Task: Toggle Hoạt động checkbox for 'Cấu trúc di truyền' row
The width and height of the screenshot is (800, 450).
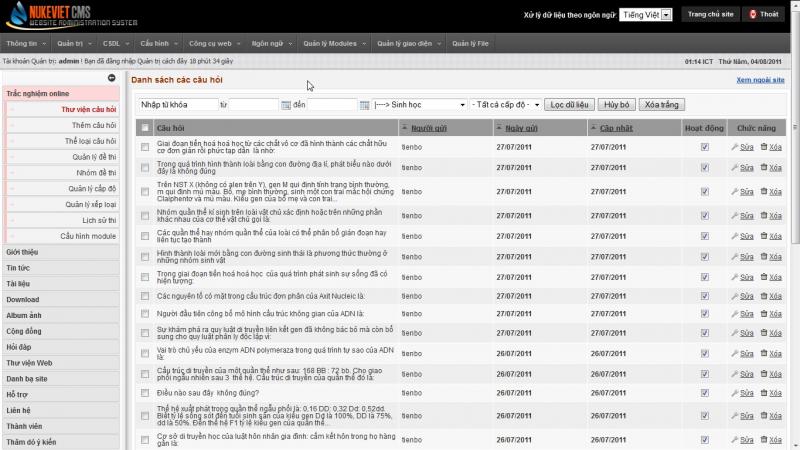Action: pos(705,374)
